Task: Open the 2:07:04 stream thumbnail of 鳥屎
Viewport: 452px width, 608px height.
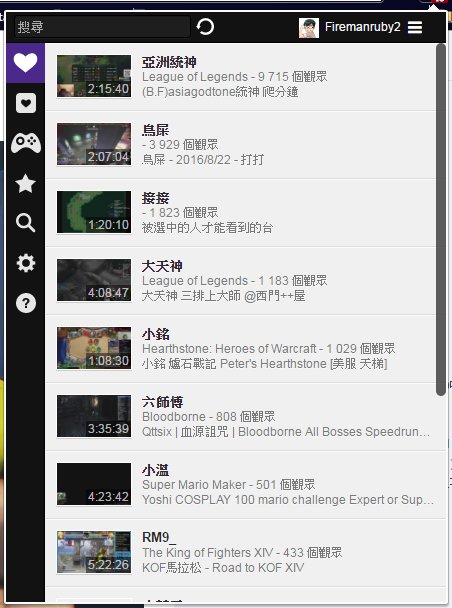Action: coord(94,144)
